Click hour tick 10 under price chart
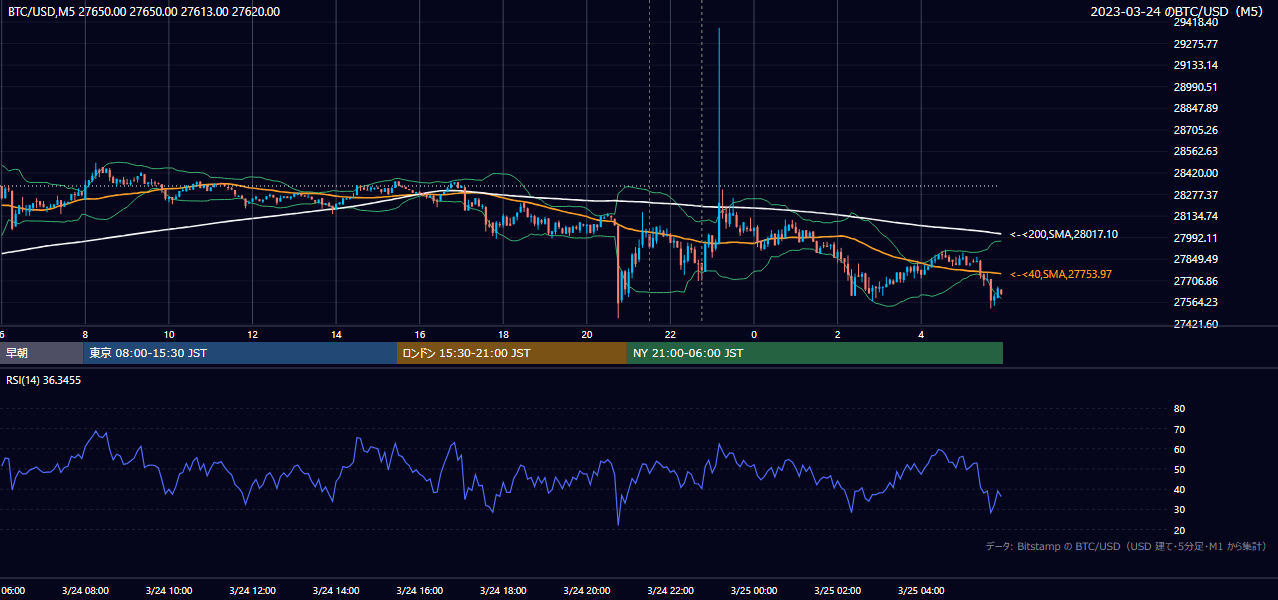This screenshot has height=600, width=1278. (169, 334)
